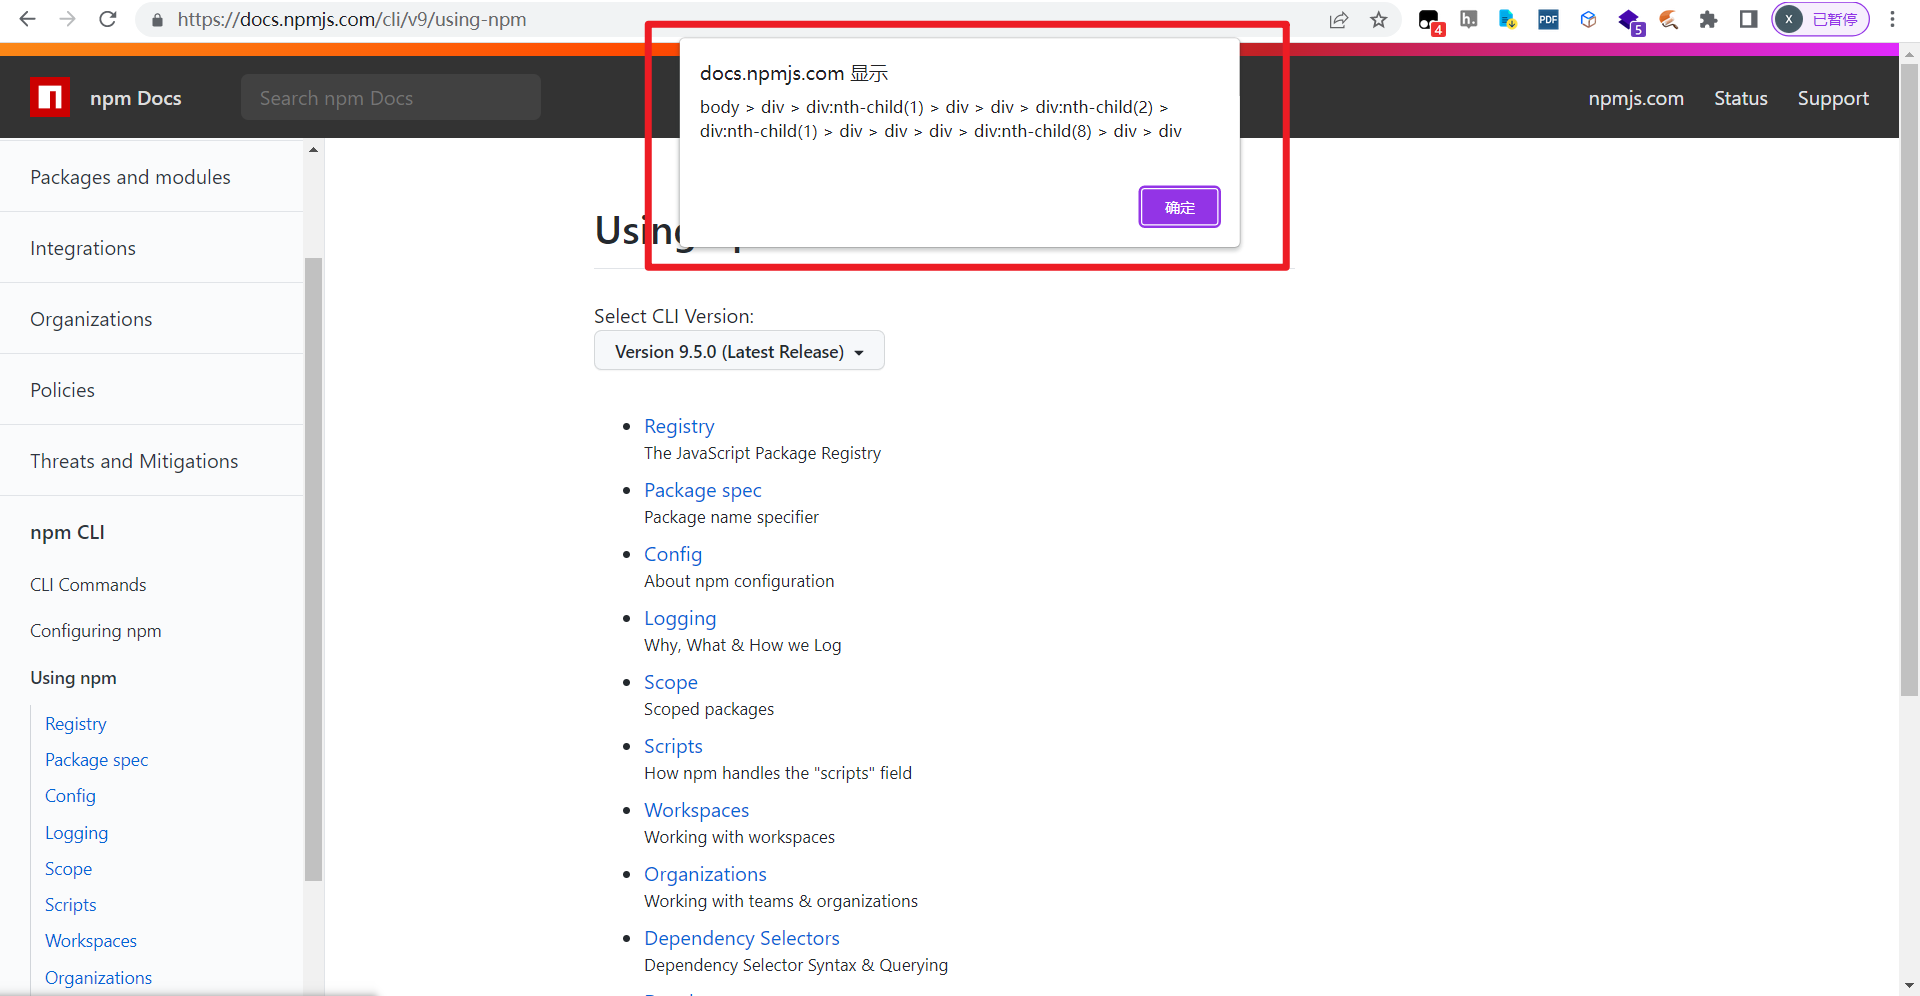This screenshot has height=996, width=1920.
Task: Select CLI Commands in sidebar
Action: 88,585
